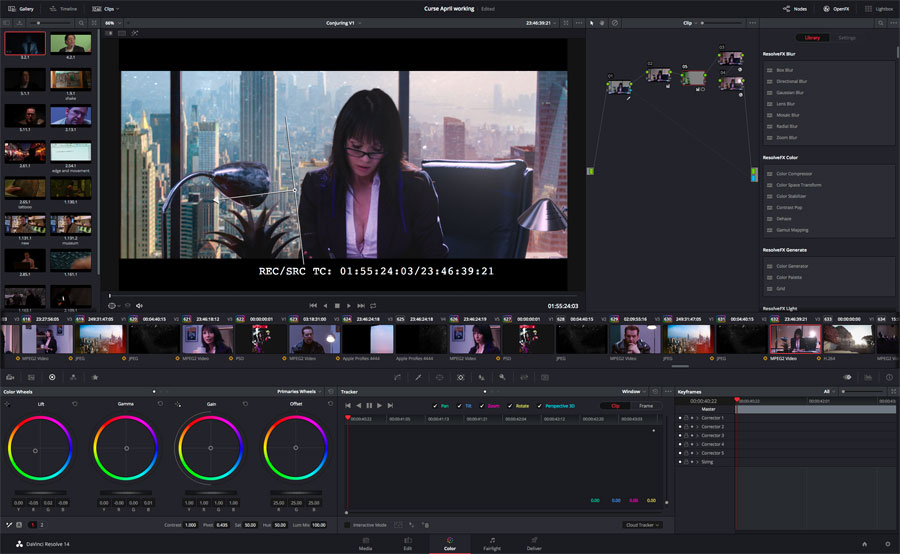Switch to the Media page
The image size is (900, 554).
point(365,544)
